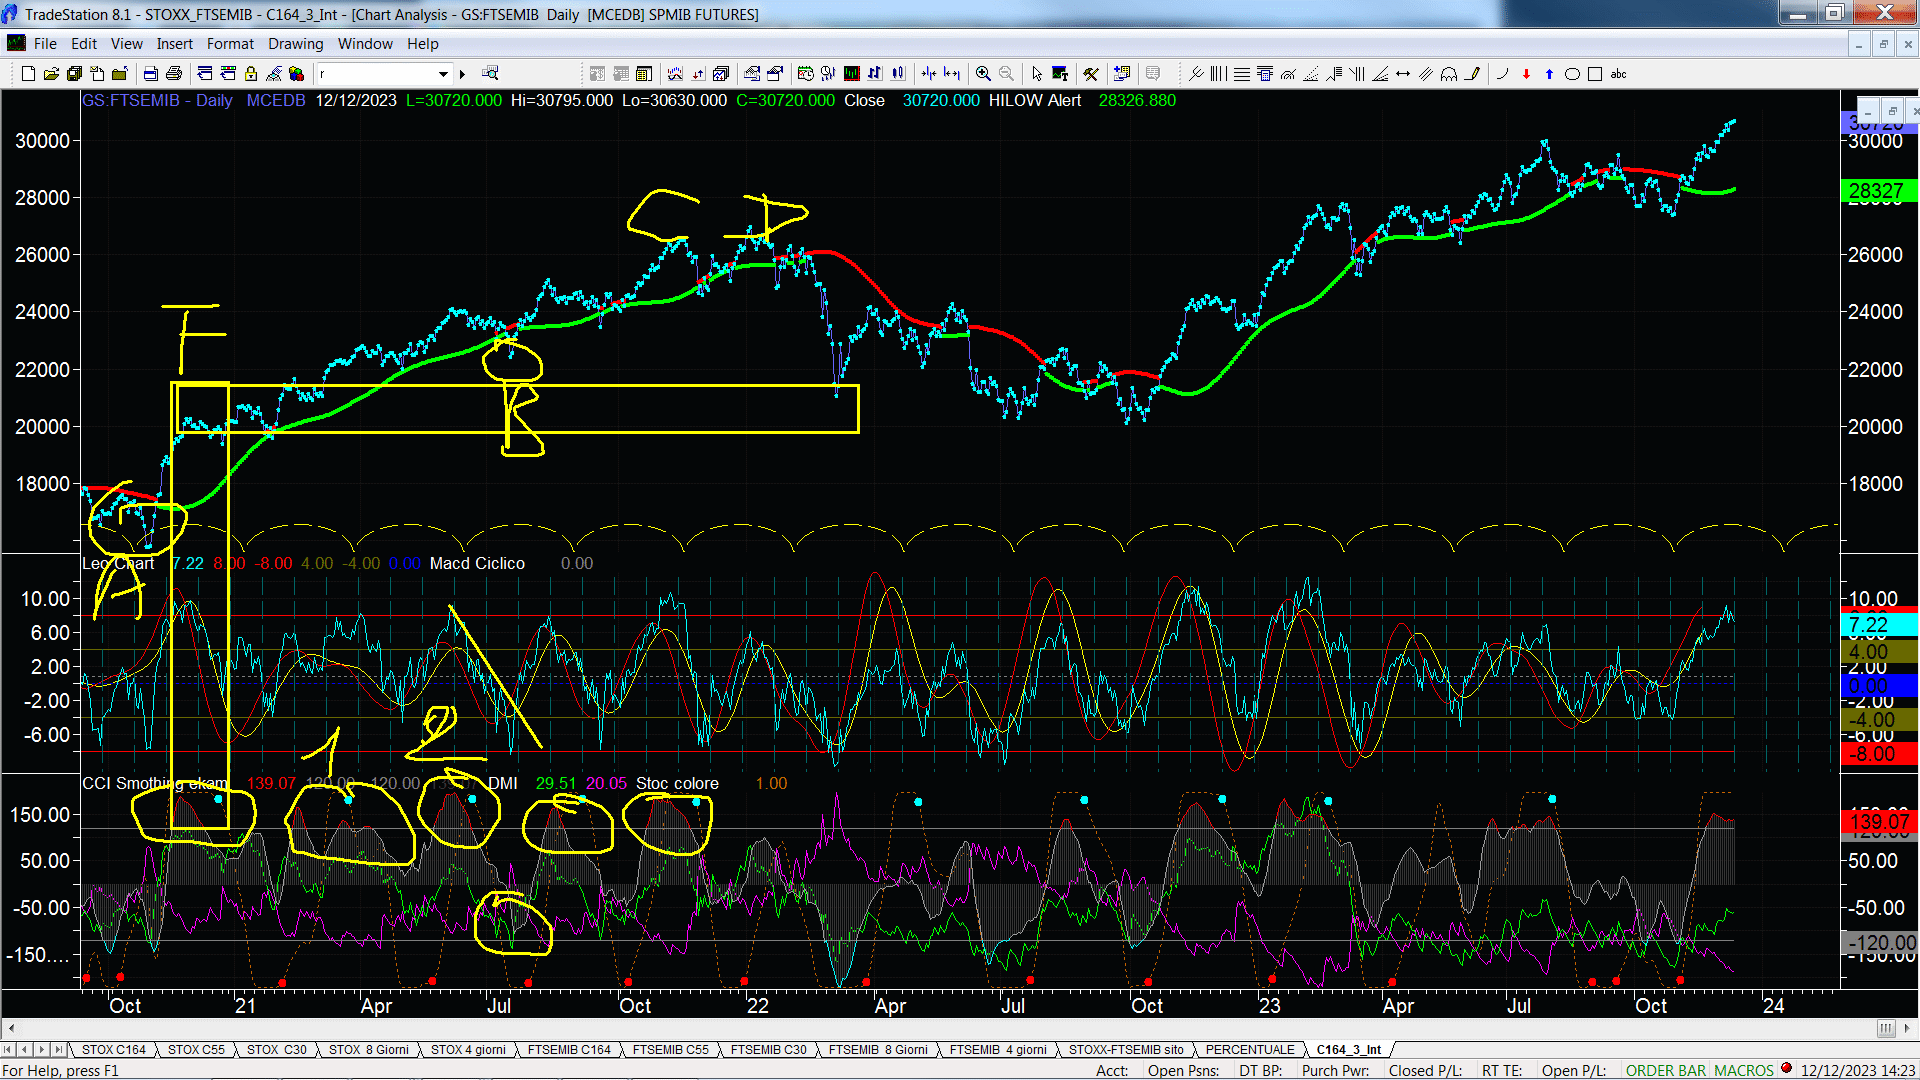This screenshot has width=1920, height=1080.
Task: Switch to the STOX 4 giorni tab
Action: click(x=468, y=1050)
